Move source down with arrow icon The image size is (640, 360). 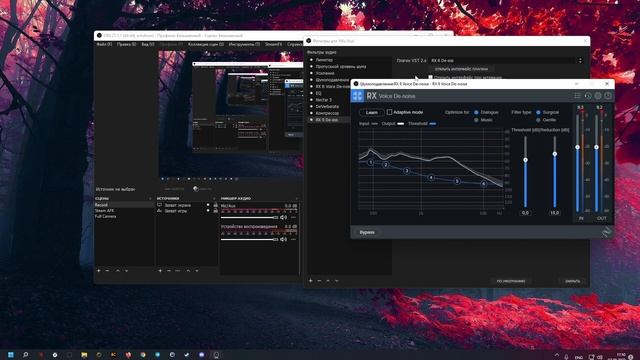[197, 271]
